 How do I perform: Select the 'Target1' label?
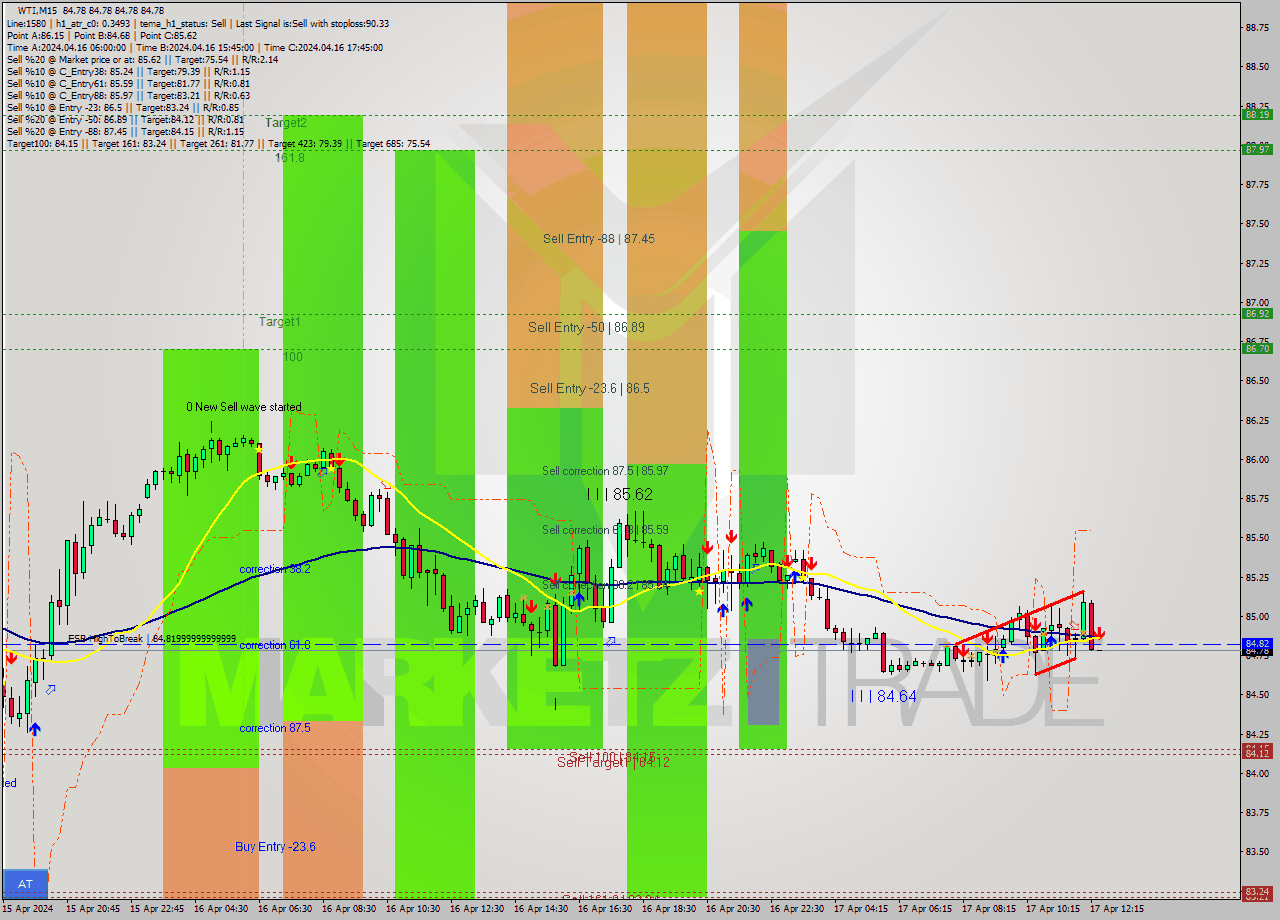click(x=280, y=322)
